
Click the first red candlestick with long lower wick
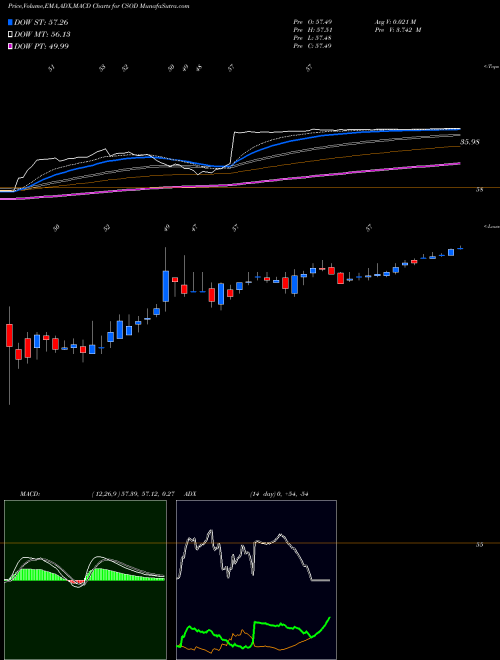tap(9, 335)
